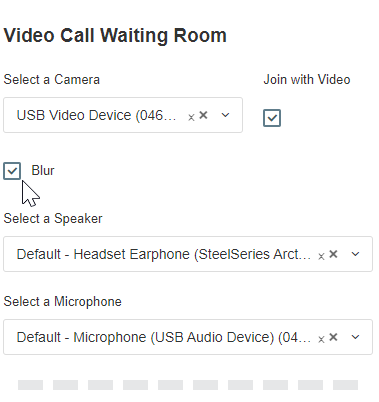This screenshot has width=379, height=402.
Task: Select the USB Video Device camera field
Action: [x=123, y=115]
